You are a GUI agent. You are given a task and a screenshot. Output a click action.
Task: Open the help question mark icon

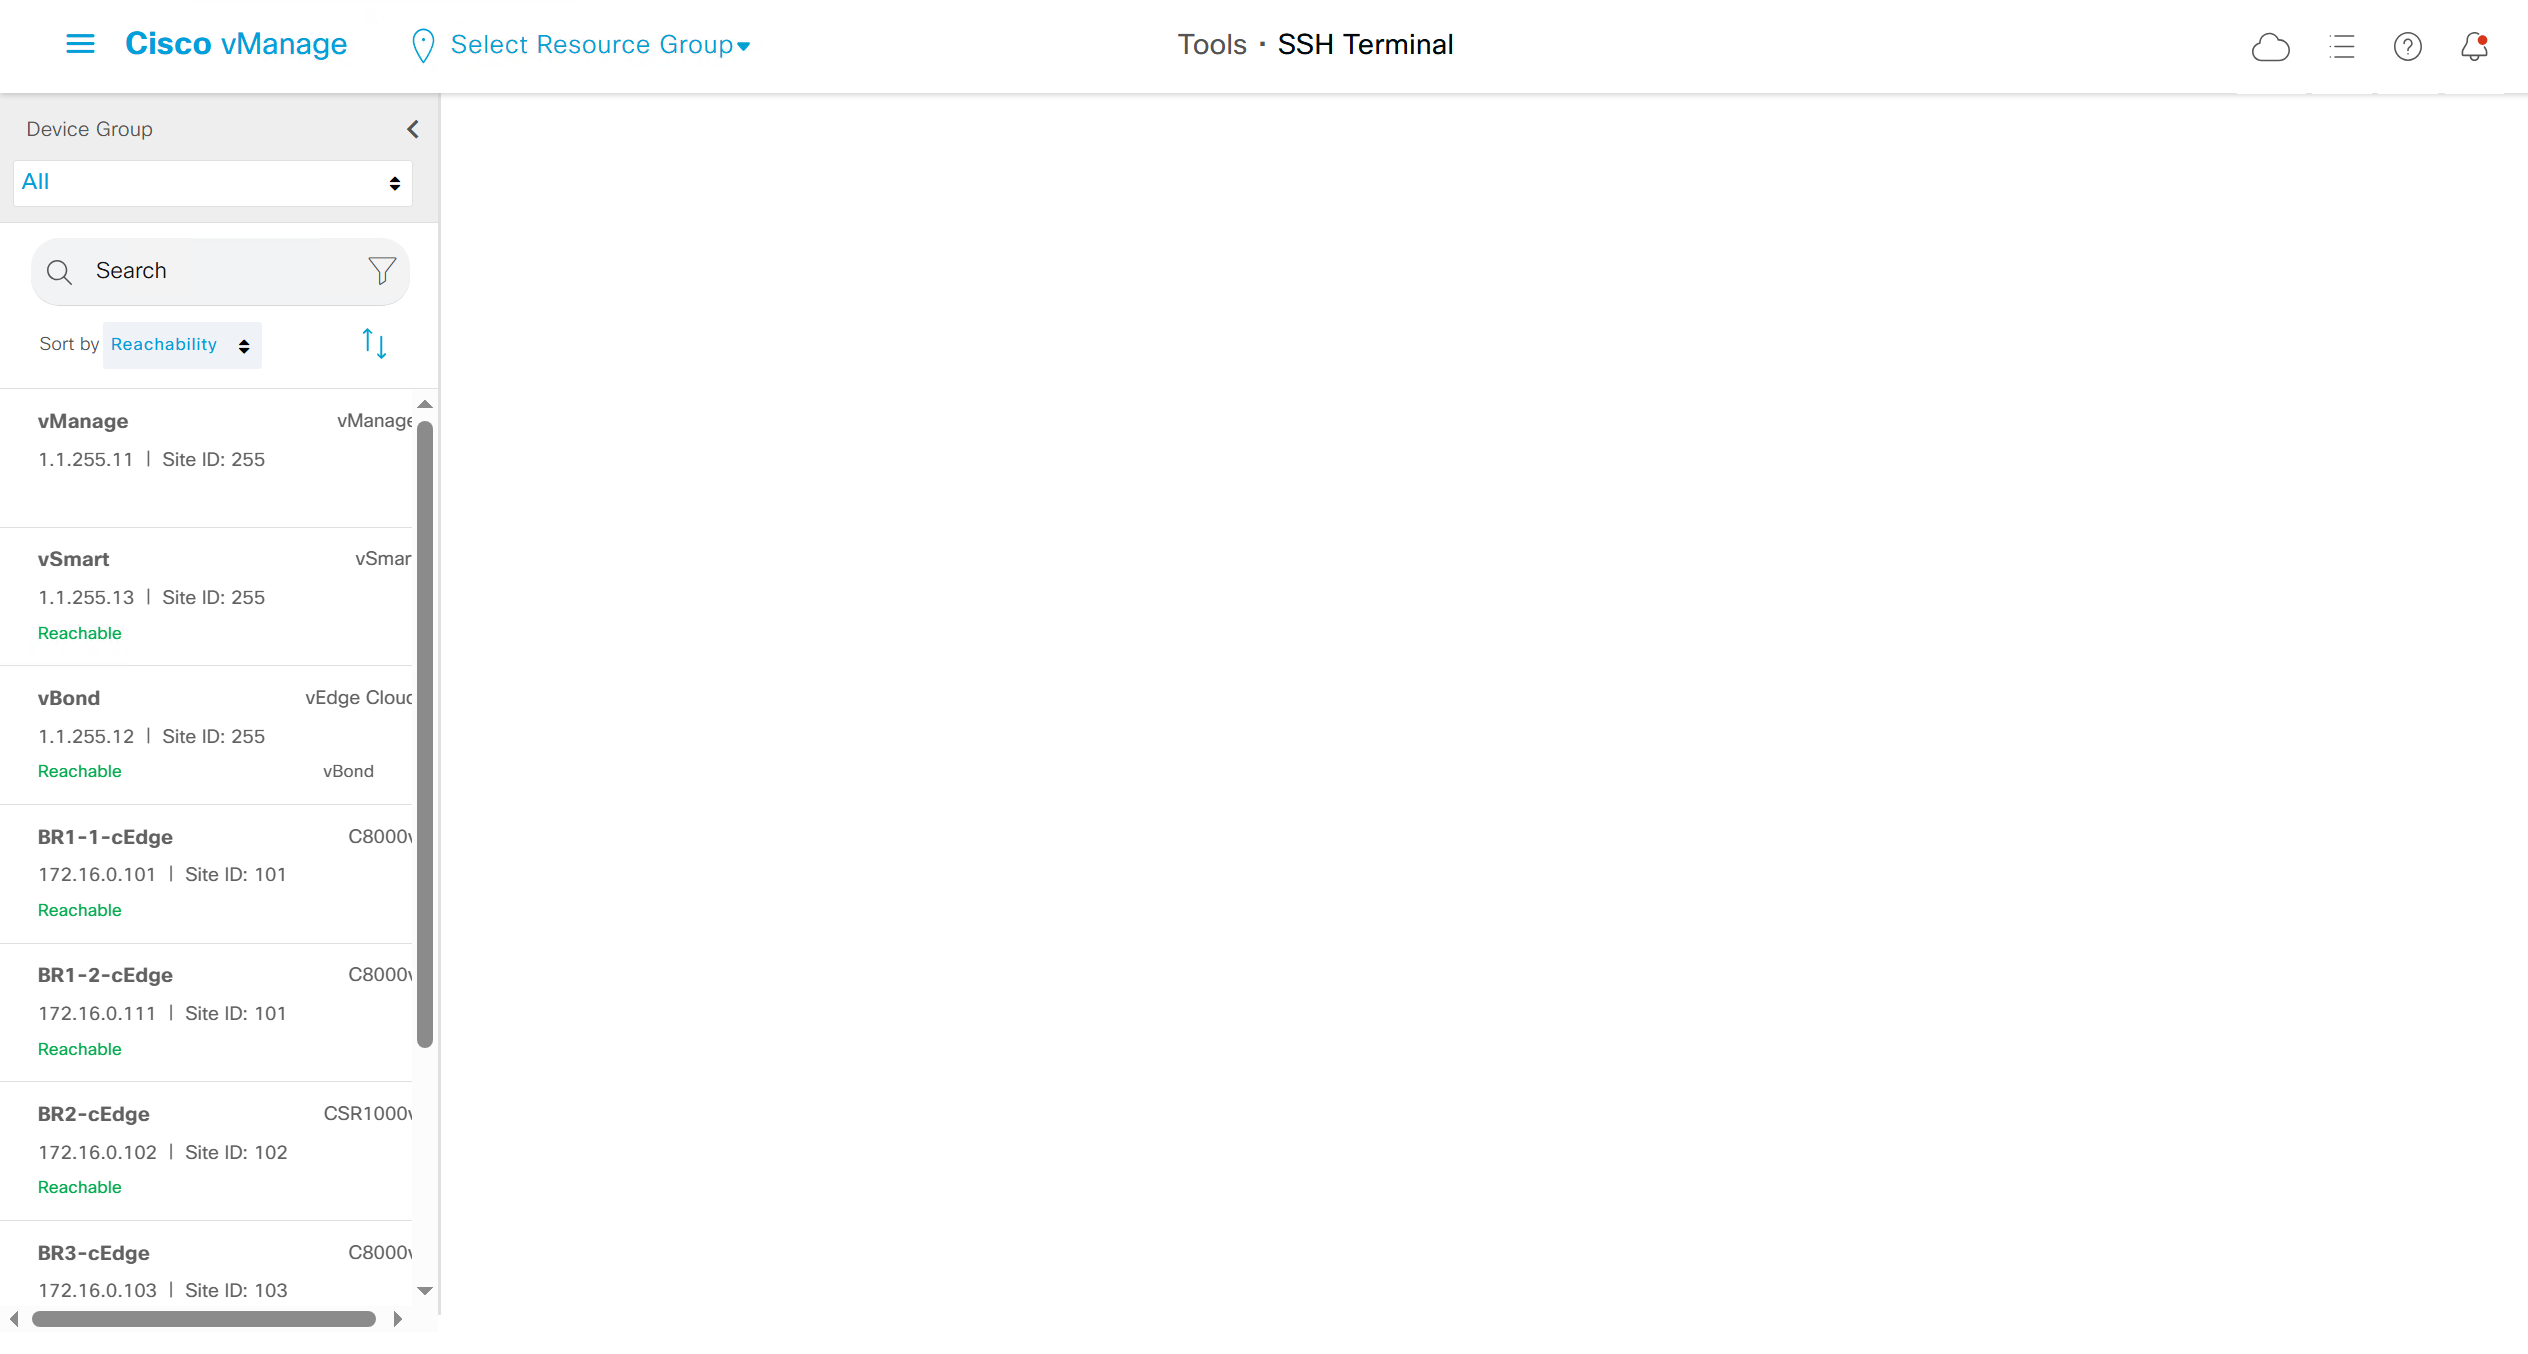click(x=2407, y=47)
